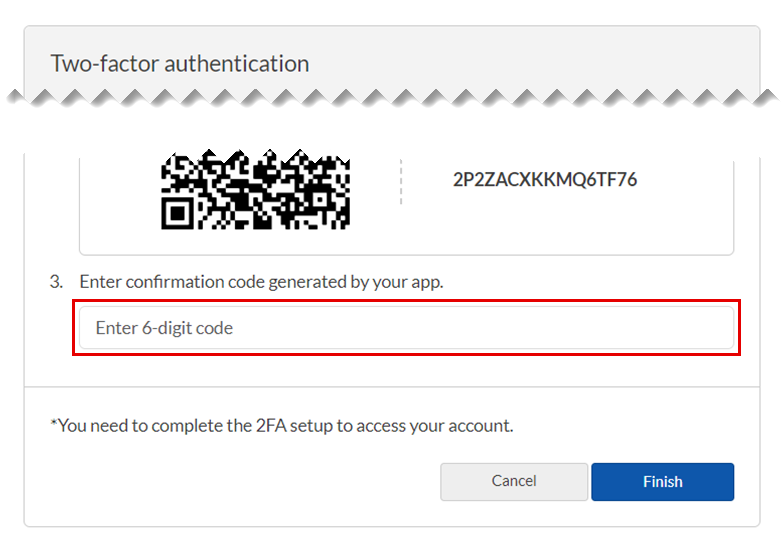Screen dimensions: 783x550
Task: Click the placeholder text 'Enter 6-digit code'
Action: click(164, 328)
